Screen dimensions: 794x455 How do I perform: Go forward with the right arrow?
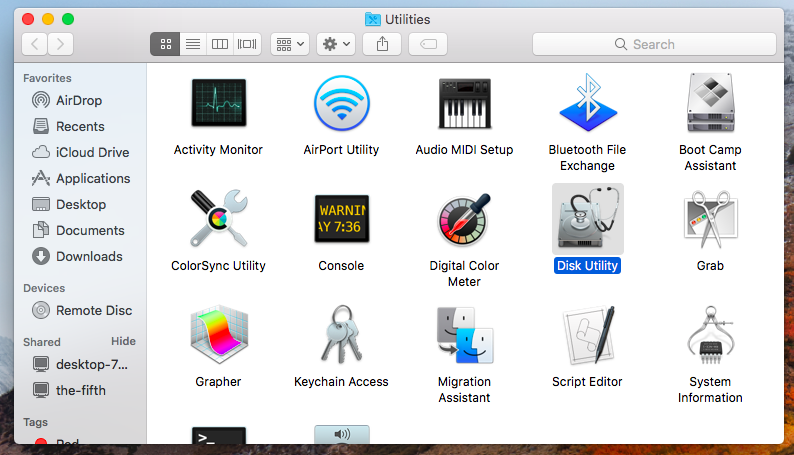pos(61,44)
